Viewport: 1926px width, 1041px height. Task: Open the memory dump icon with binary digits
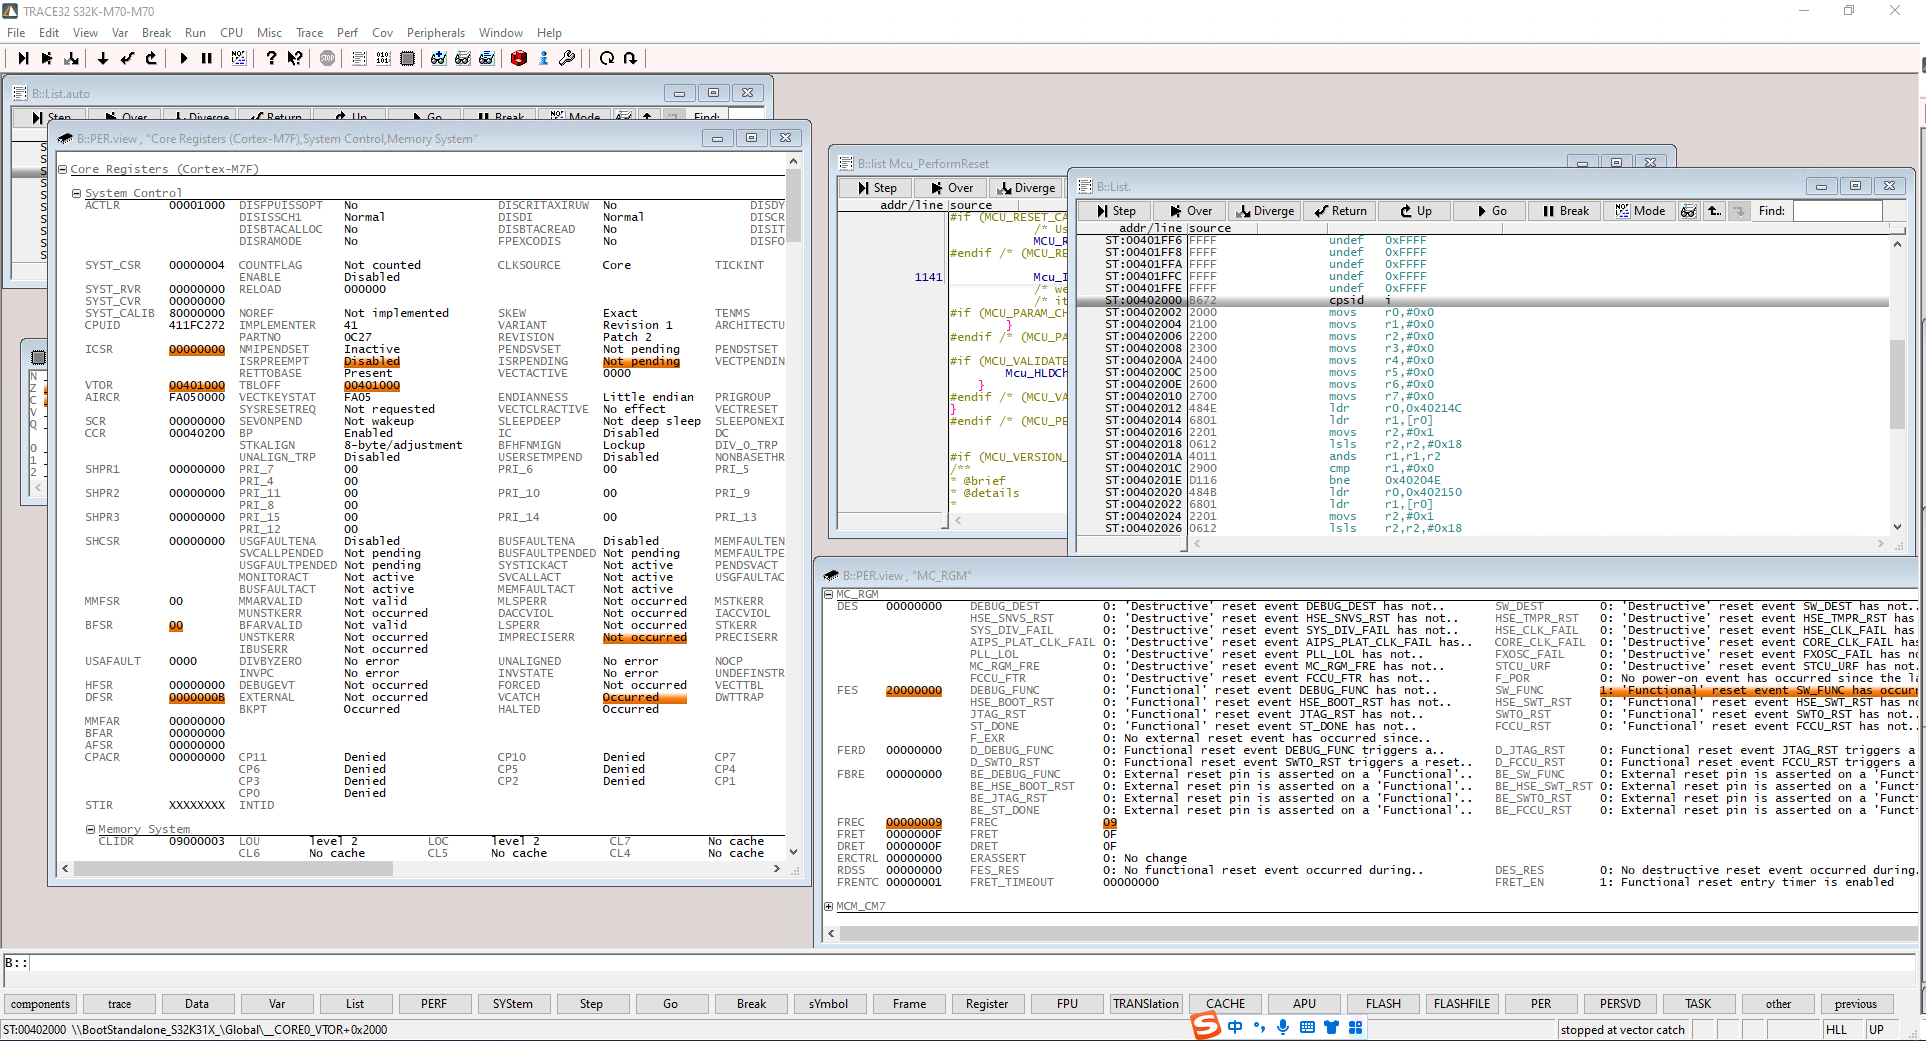(383, 58)
